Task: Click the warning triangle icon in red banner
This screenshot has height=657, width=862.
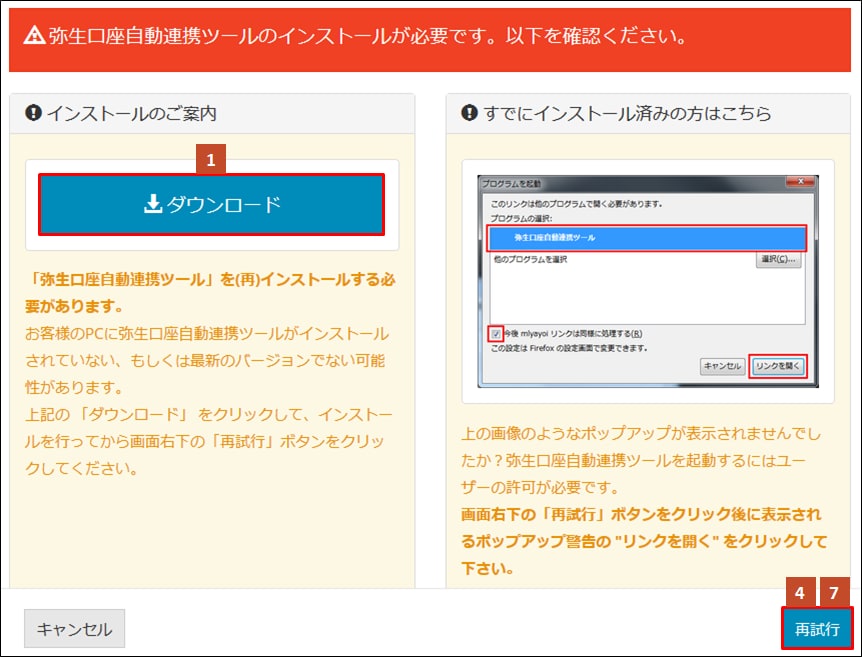Action: [x=34, y=36]
